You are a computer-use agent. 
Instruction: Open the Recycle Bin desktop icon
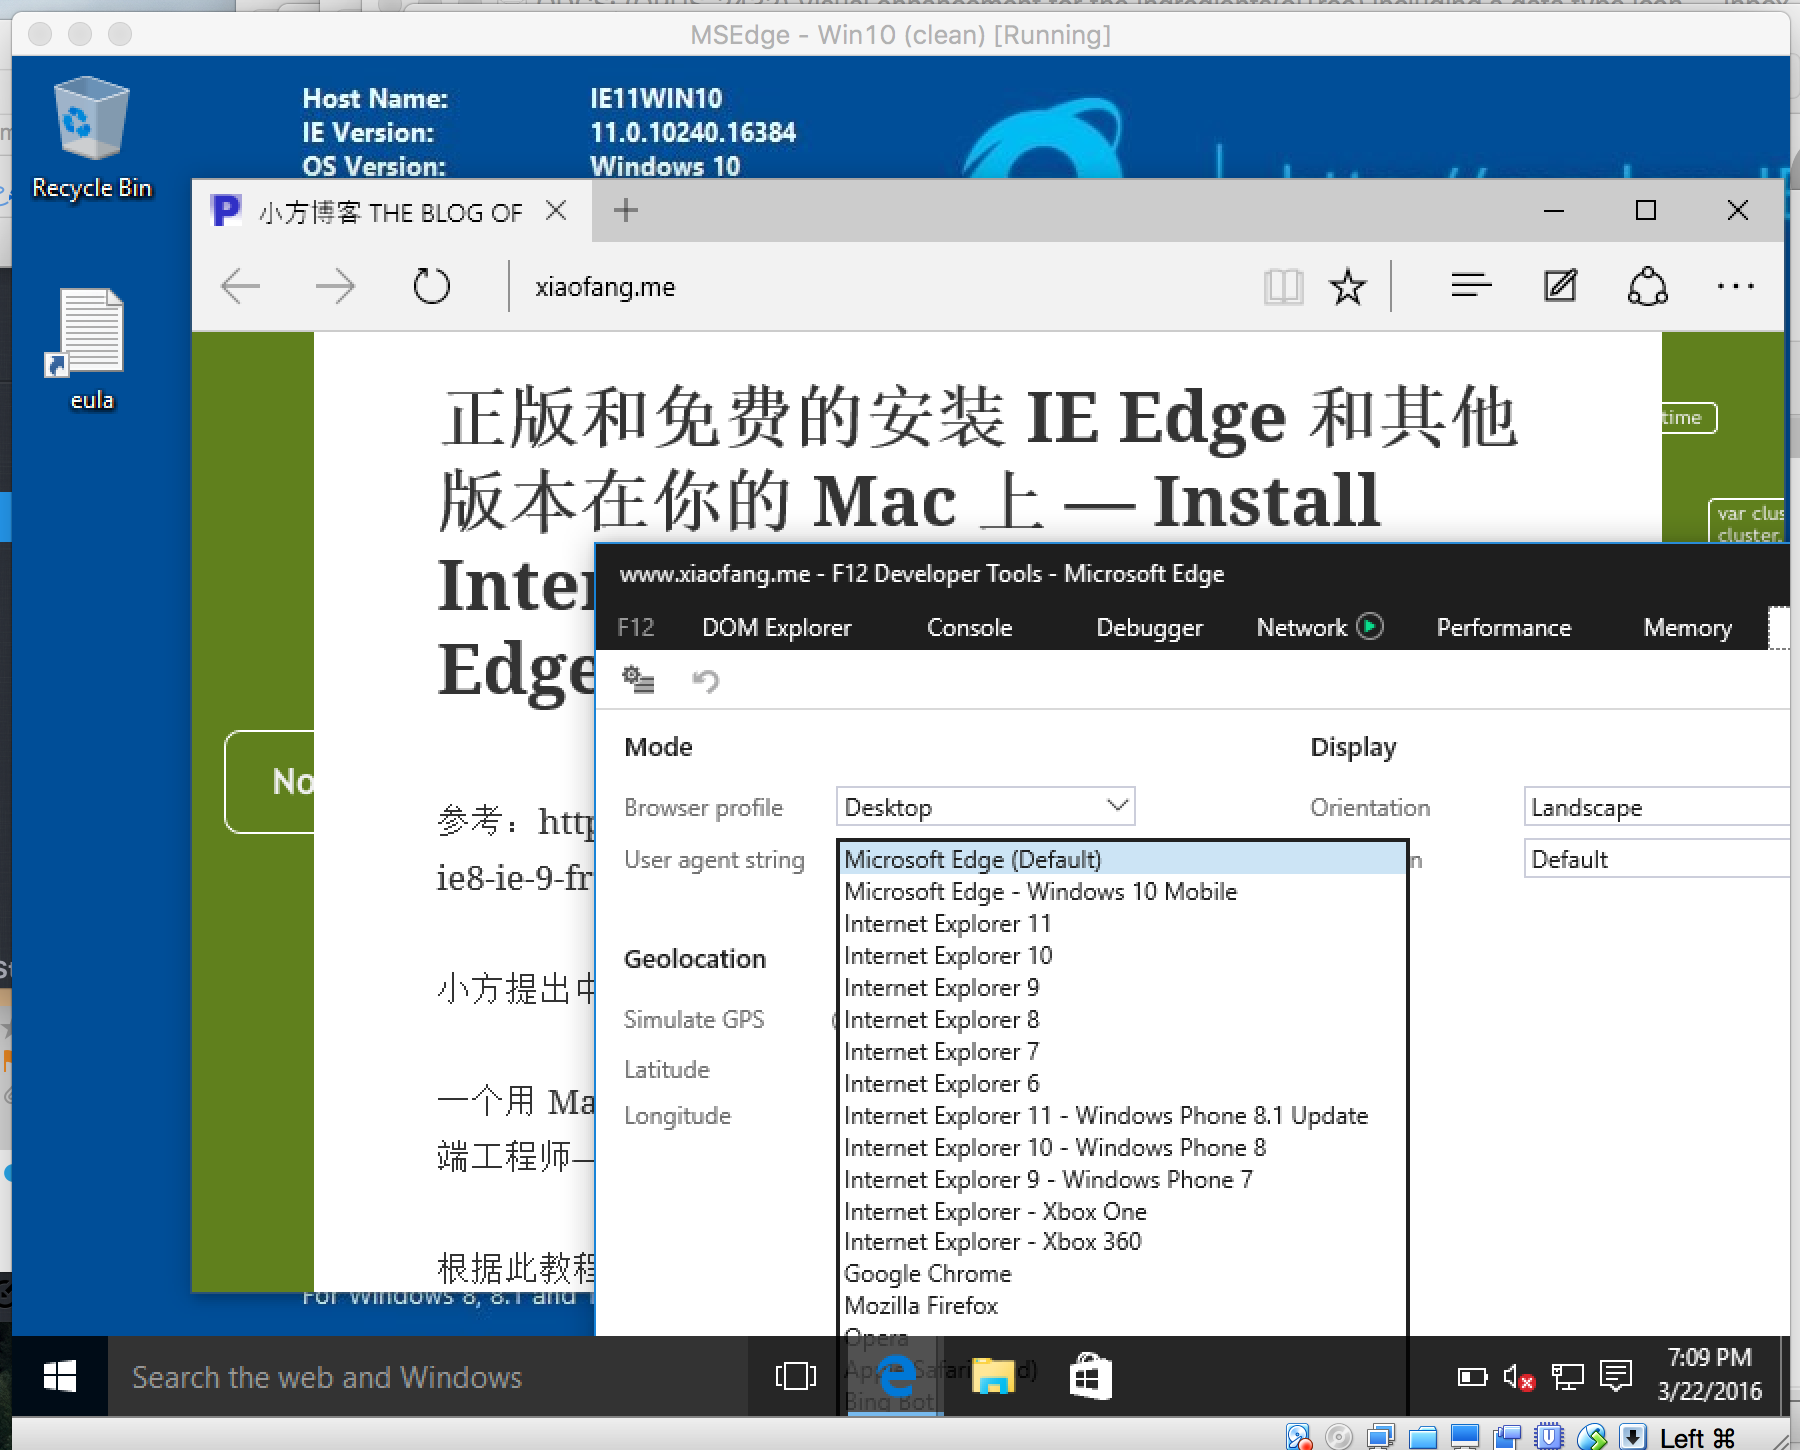click(91, 138)
